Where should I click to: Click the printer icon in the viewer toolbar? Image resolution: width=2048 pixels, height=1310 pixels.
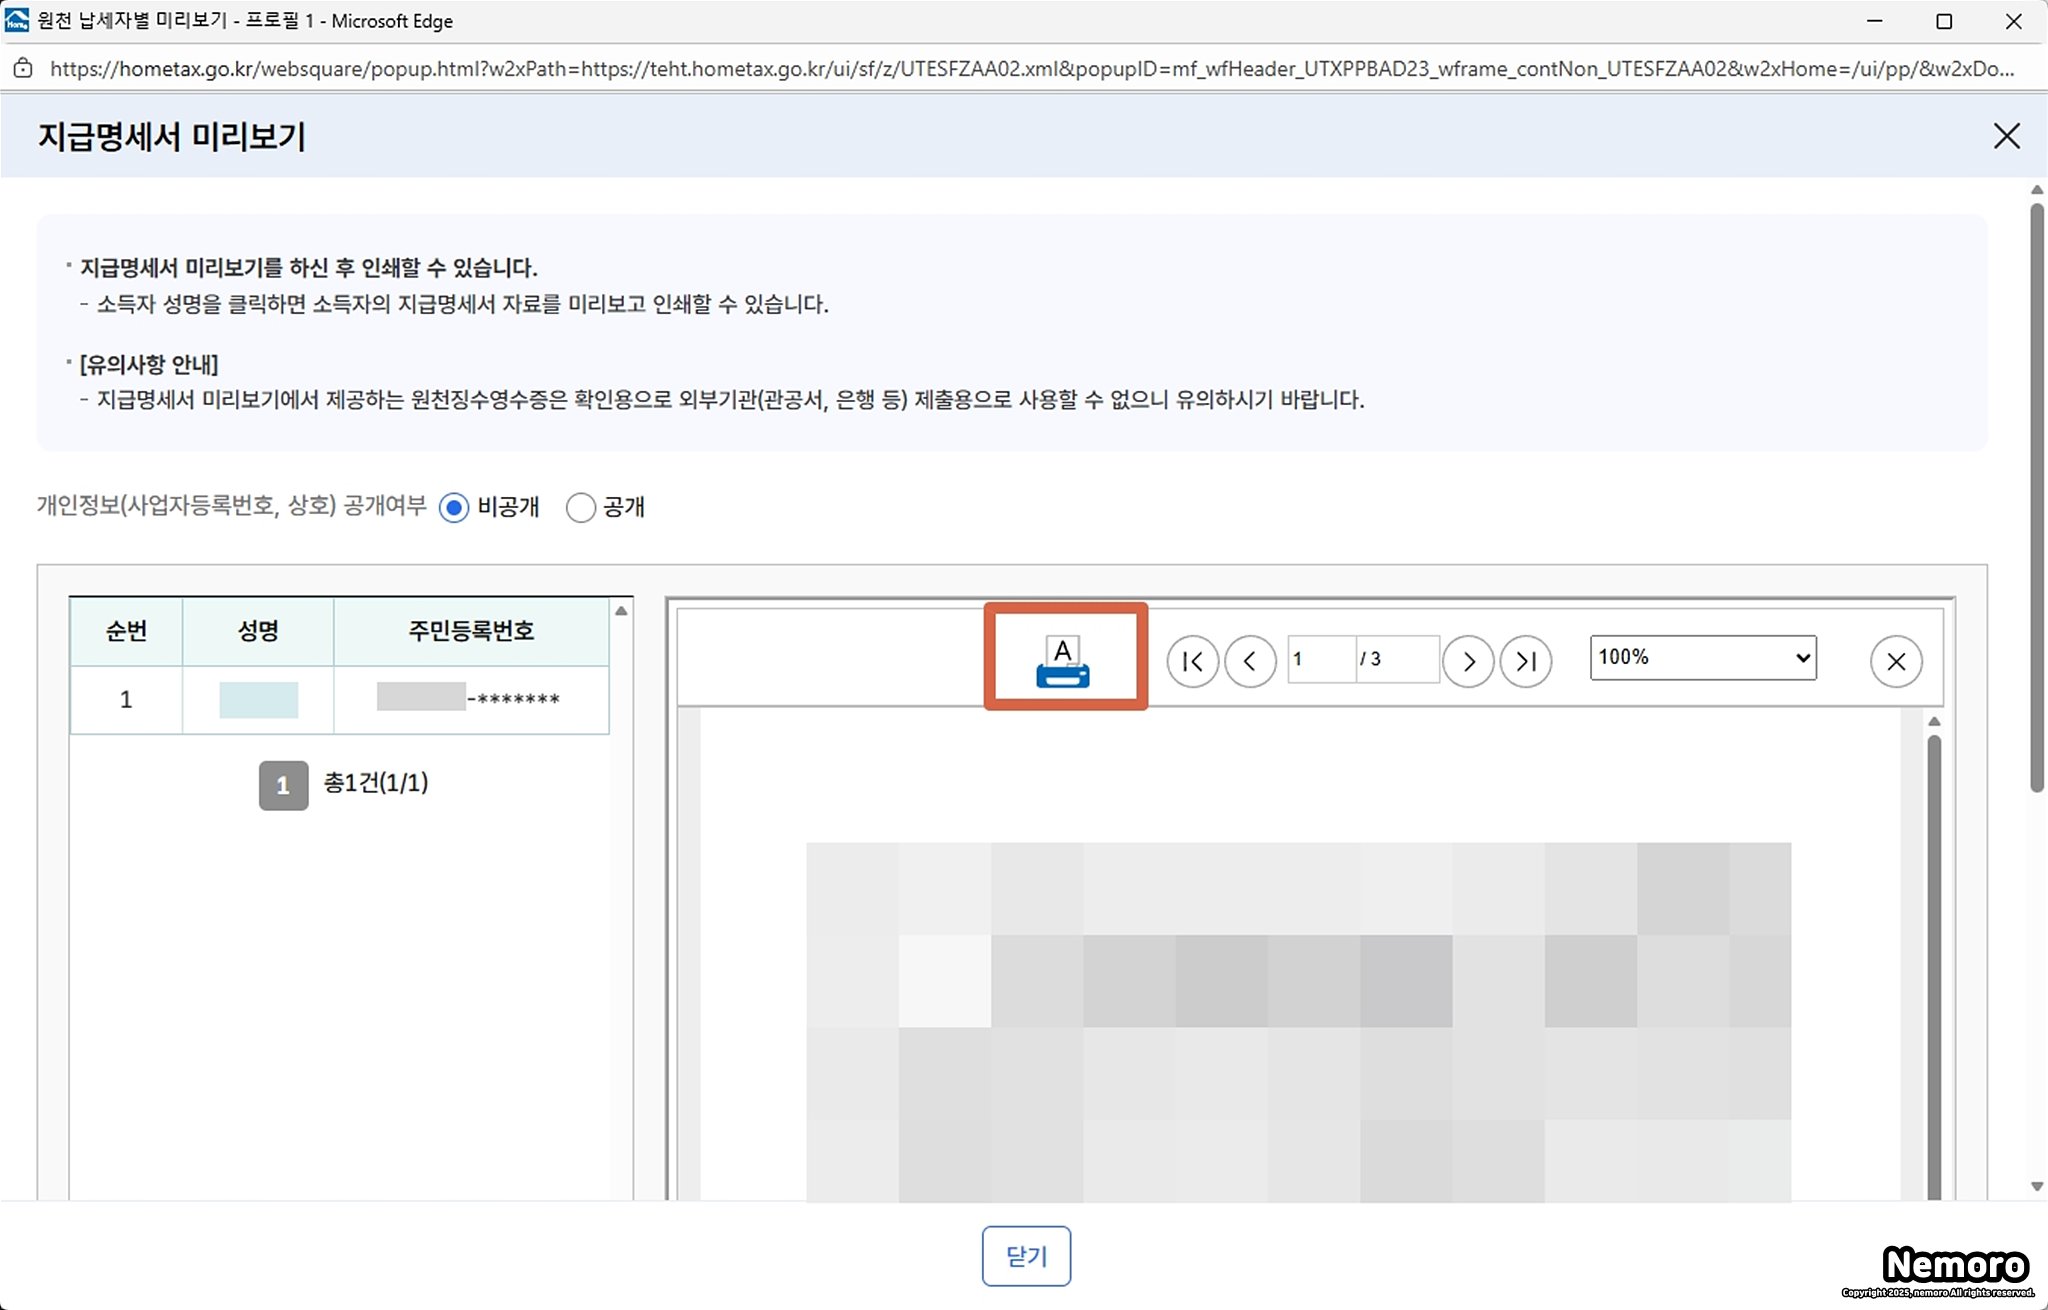tap(1063, 661)
